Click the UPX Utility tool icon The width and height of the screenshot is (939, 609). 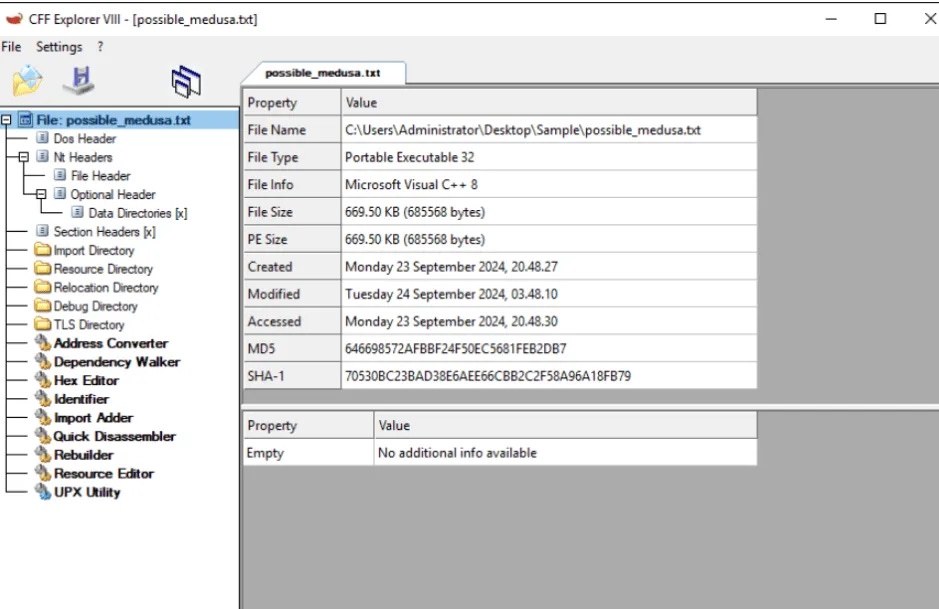point(43,491)
